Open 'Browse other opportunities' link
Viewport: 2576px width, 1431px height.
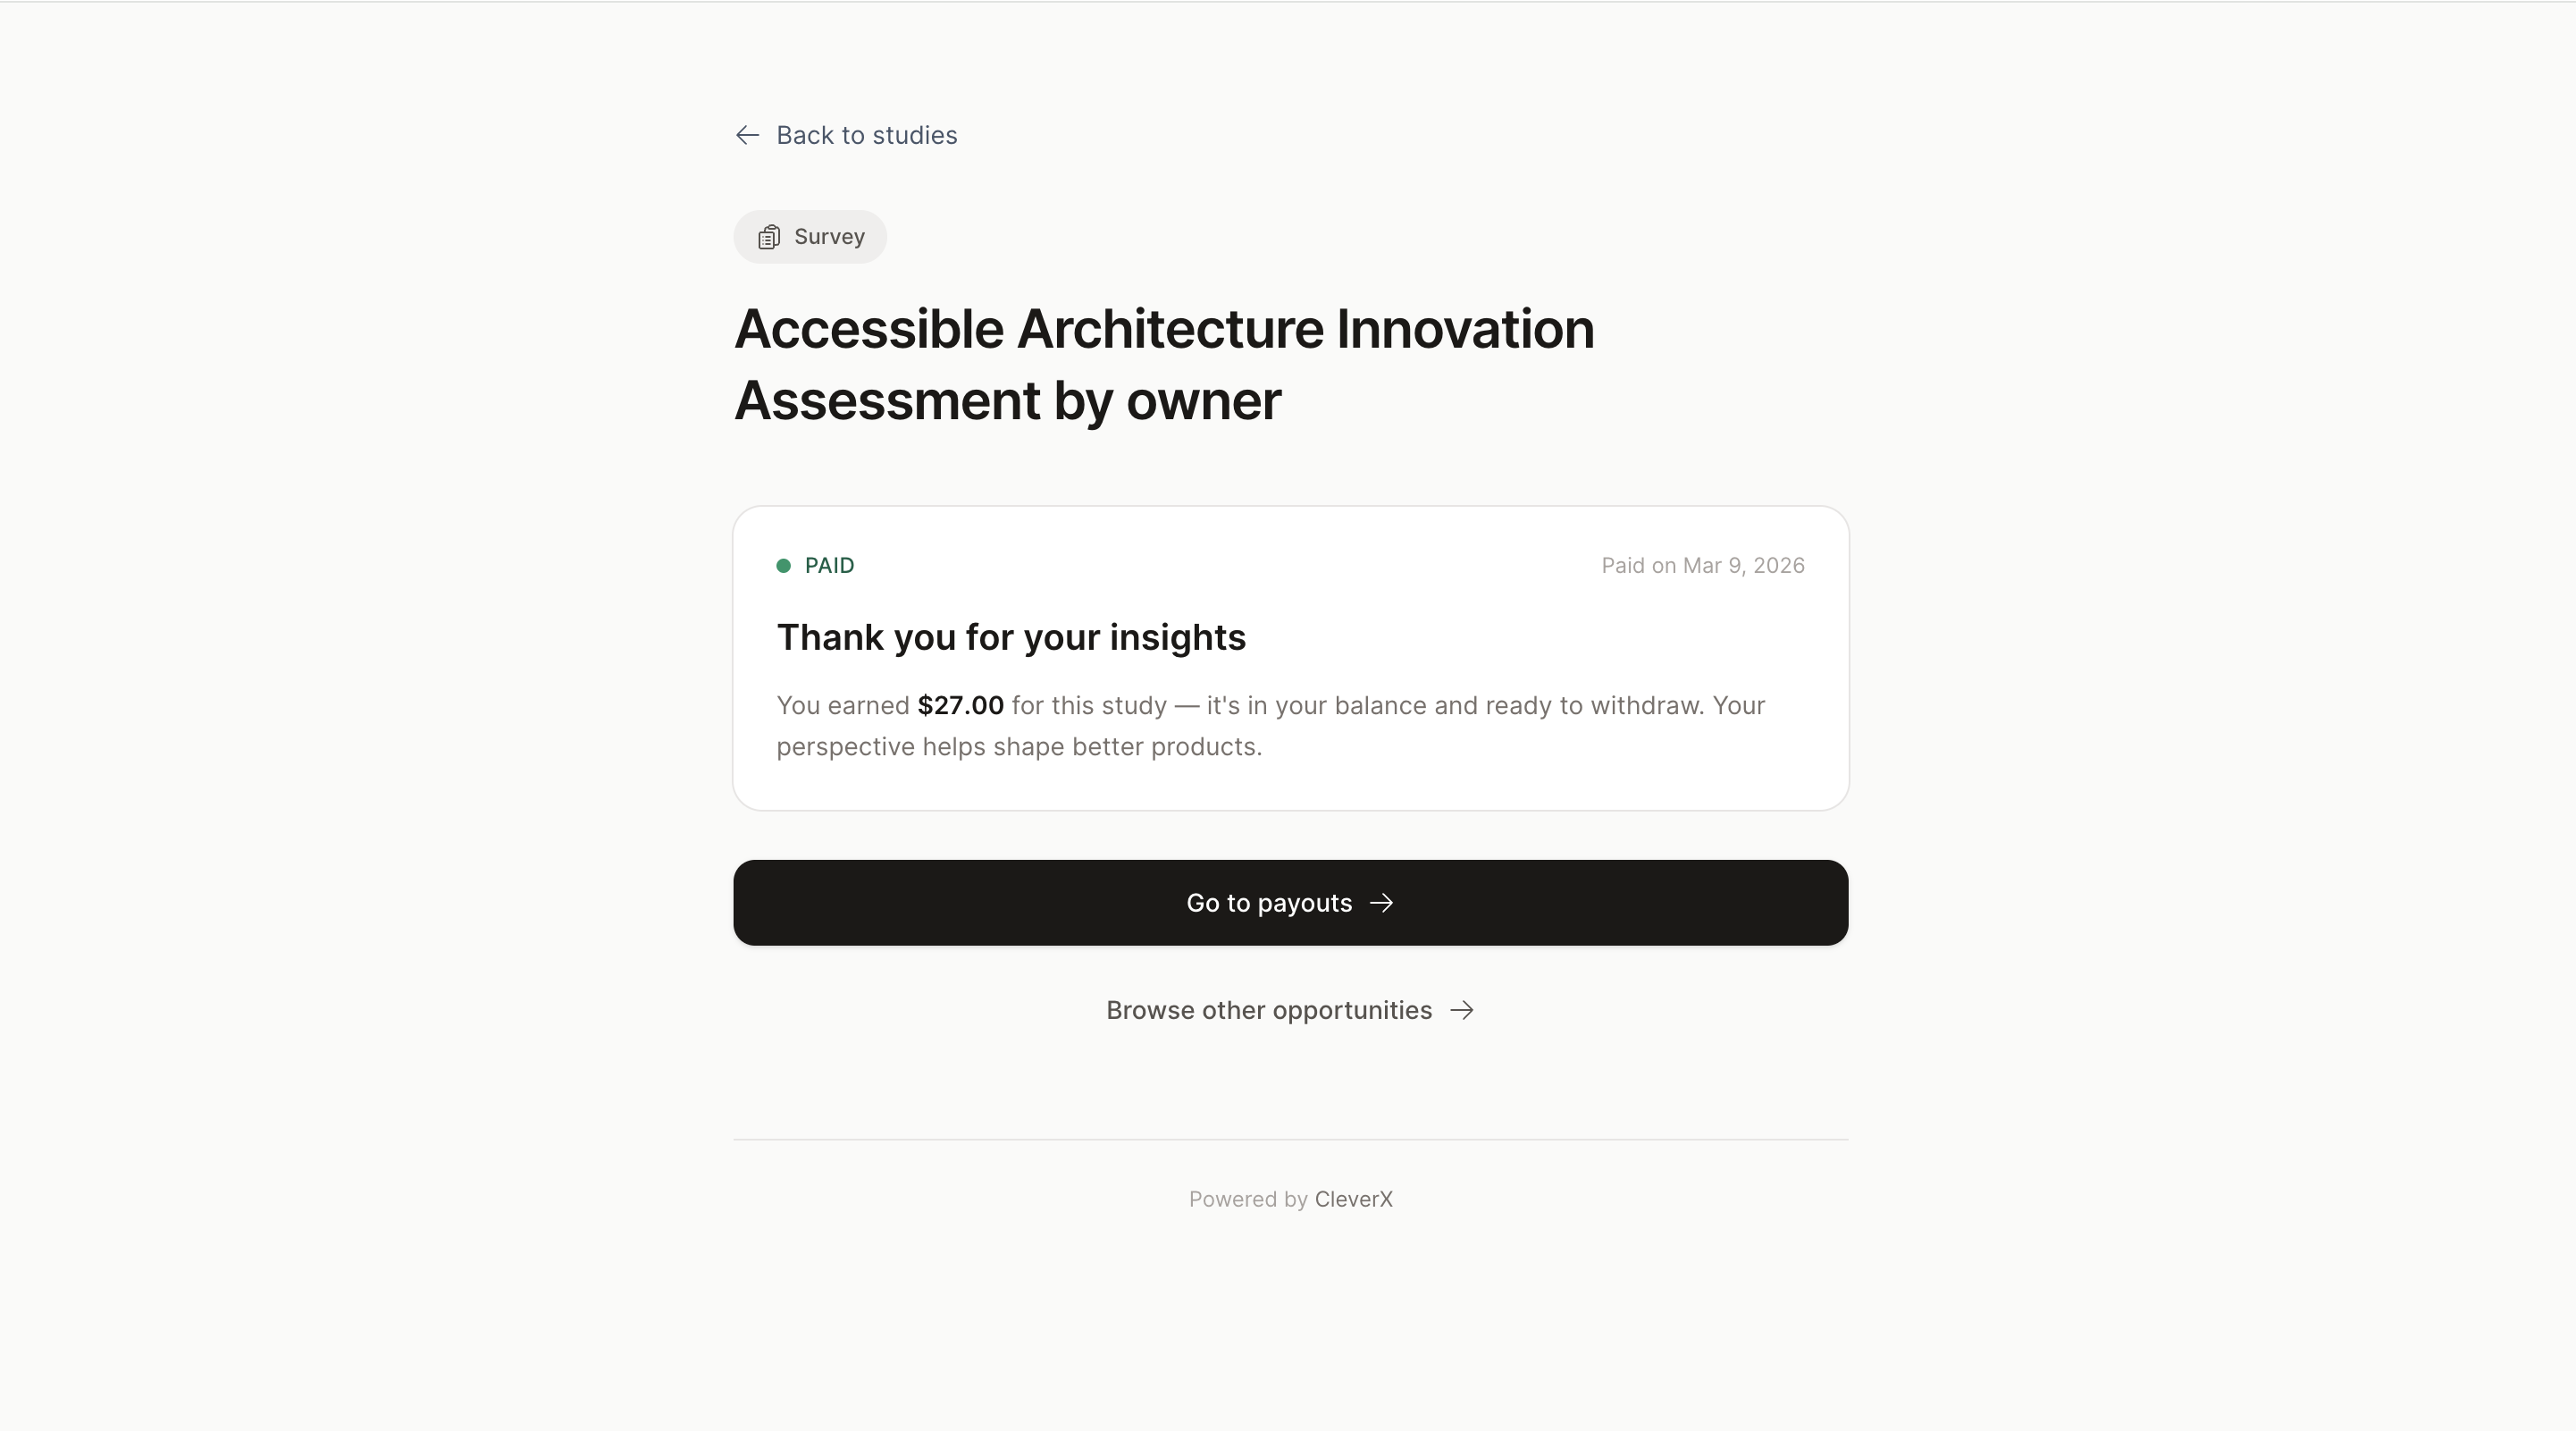[1268, 1010]
